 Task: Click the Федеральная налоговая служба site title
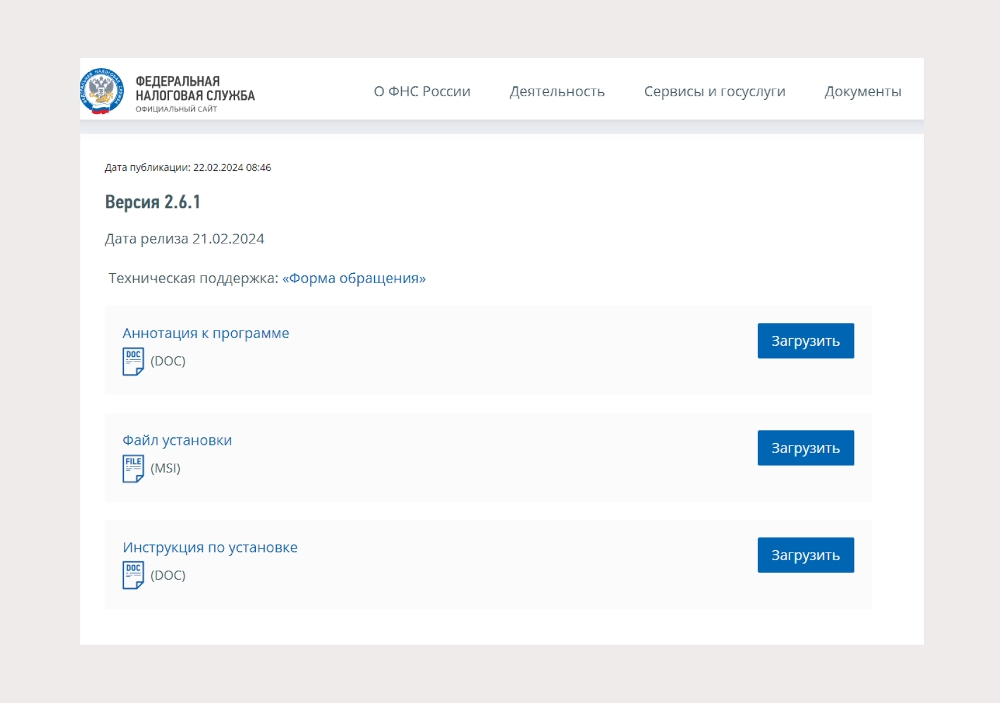click(194, 89)
